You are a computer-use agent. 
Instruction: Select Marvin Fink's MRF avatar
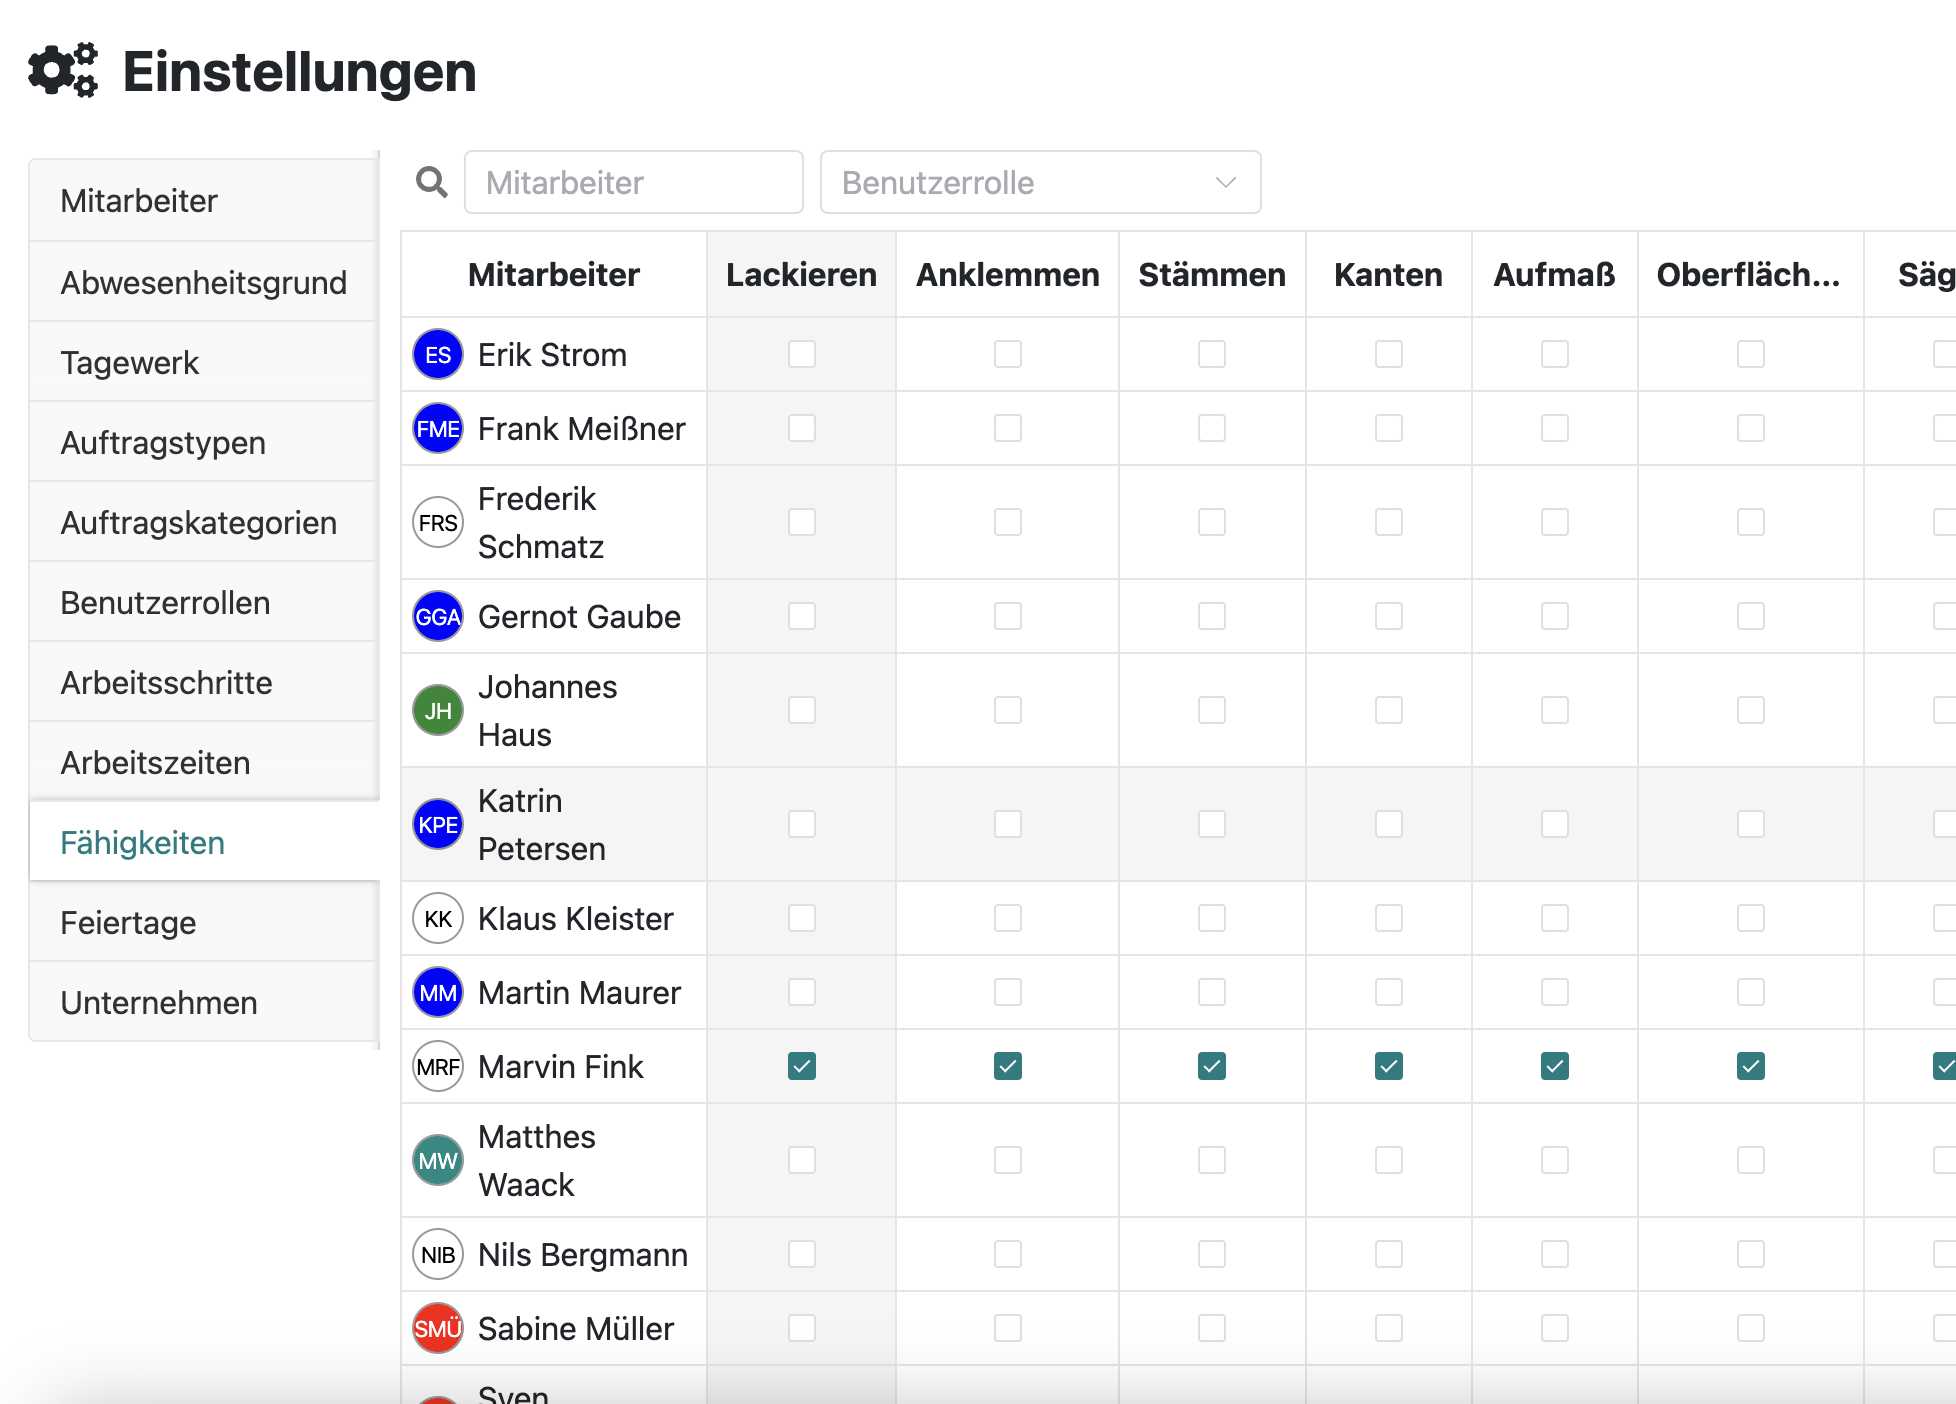coord(437,1066)
